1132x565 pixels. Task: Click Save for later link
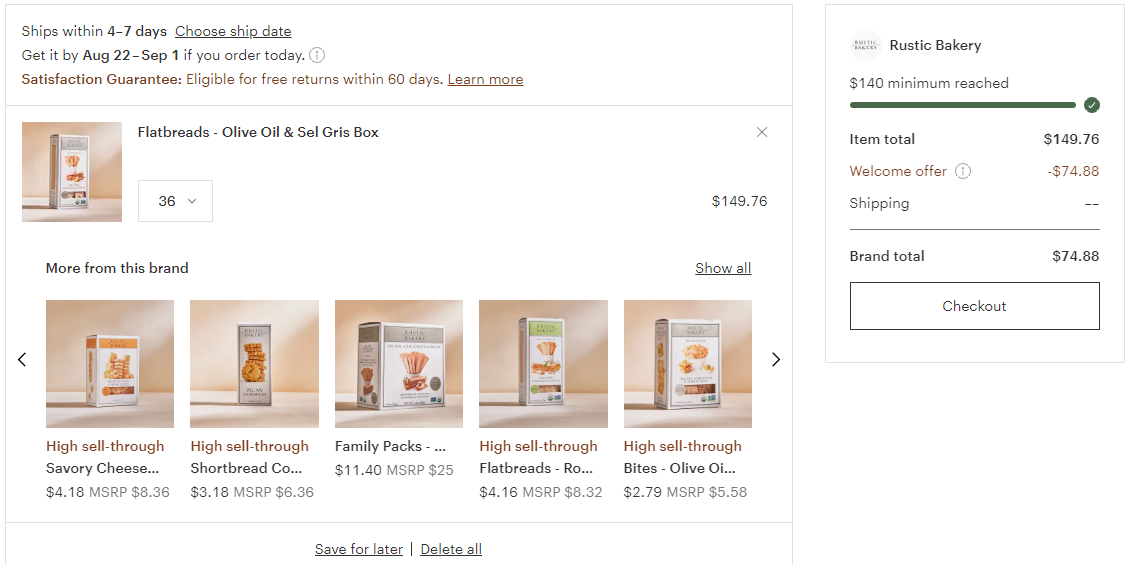point(359,549)
